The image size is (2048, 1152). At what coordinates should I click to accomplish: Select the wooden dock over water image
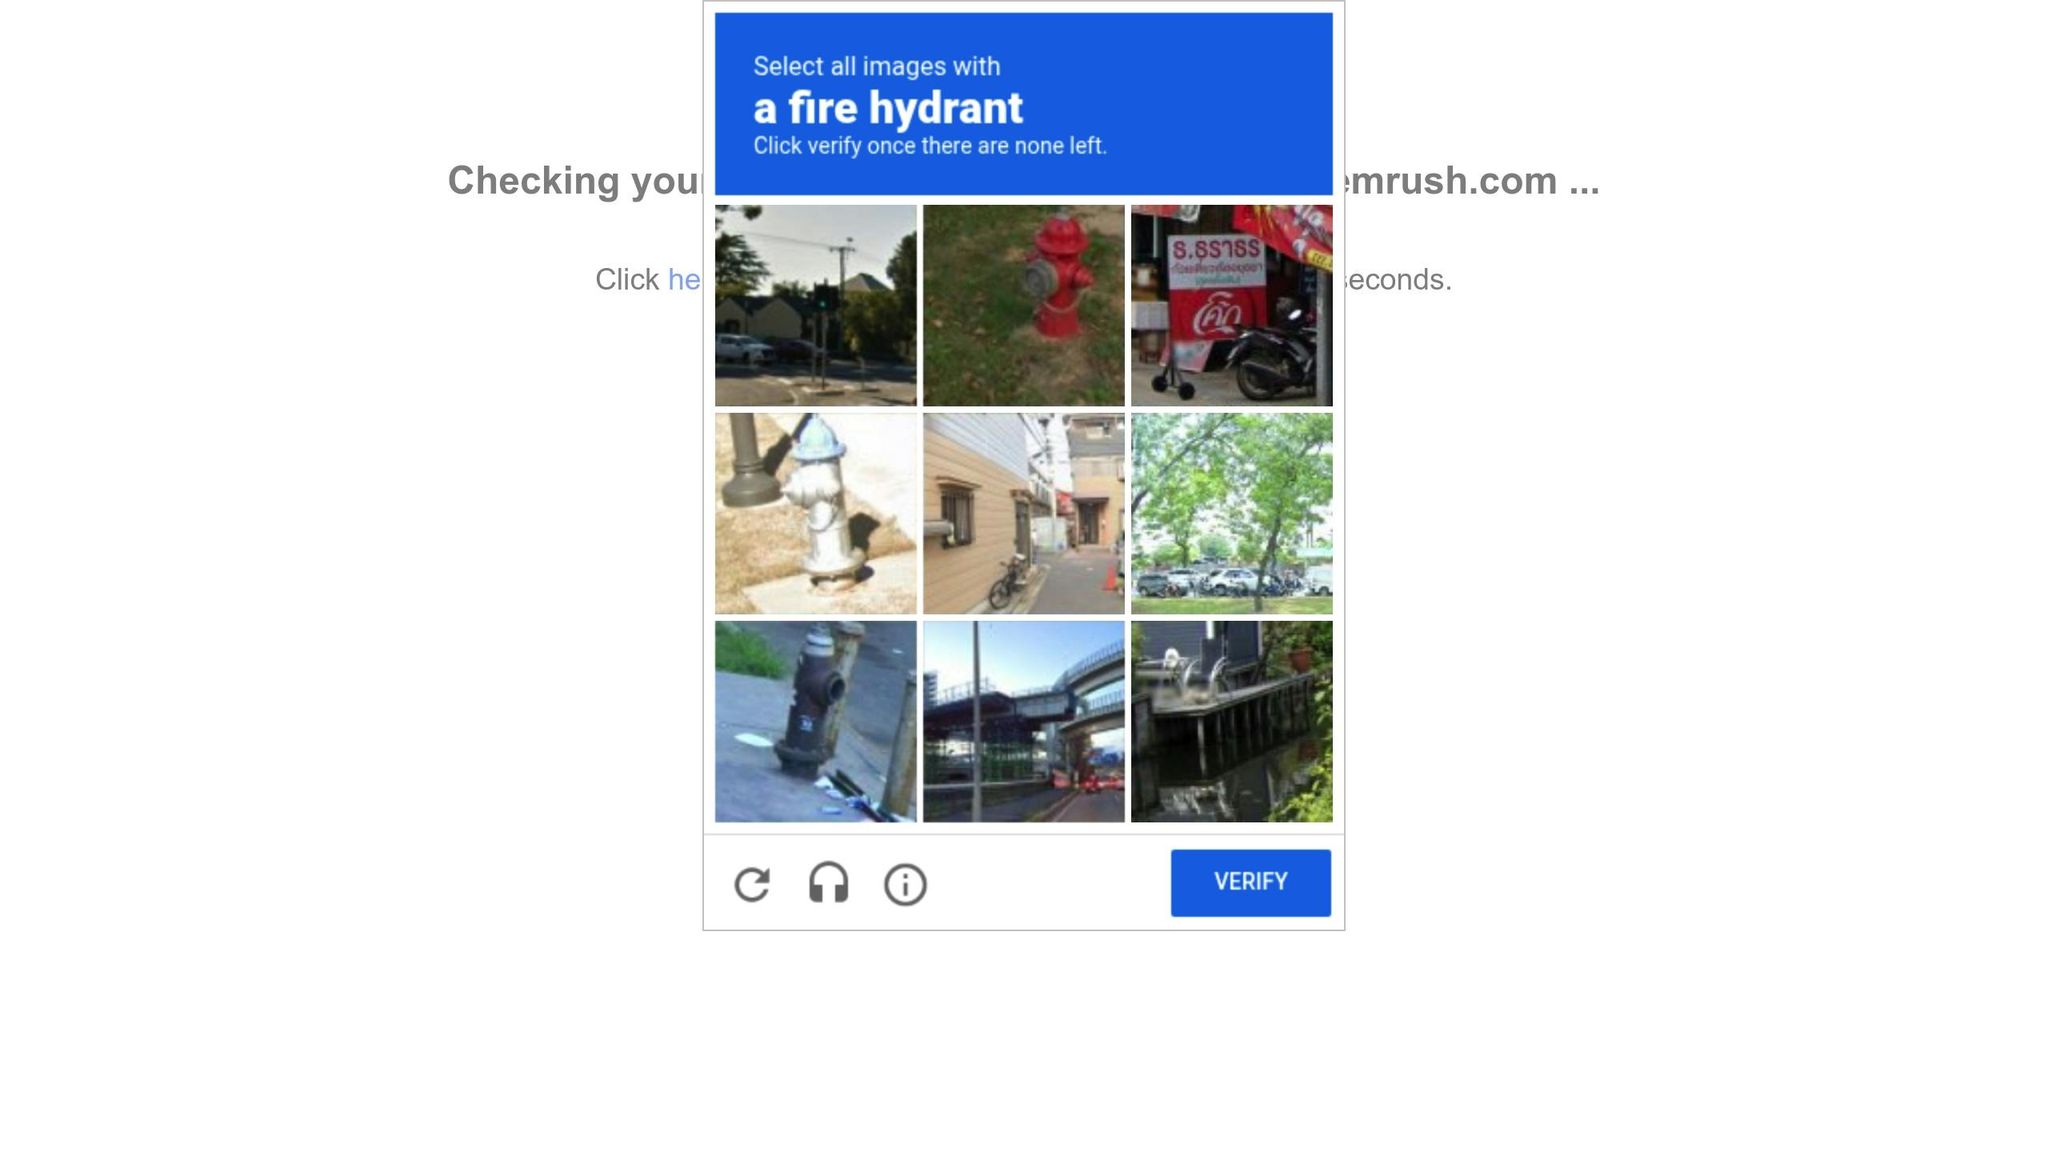[x=1231, y=722]
